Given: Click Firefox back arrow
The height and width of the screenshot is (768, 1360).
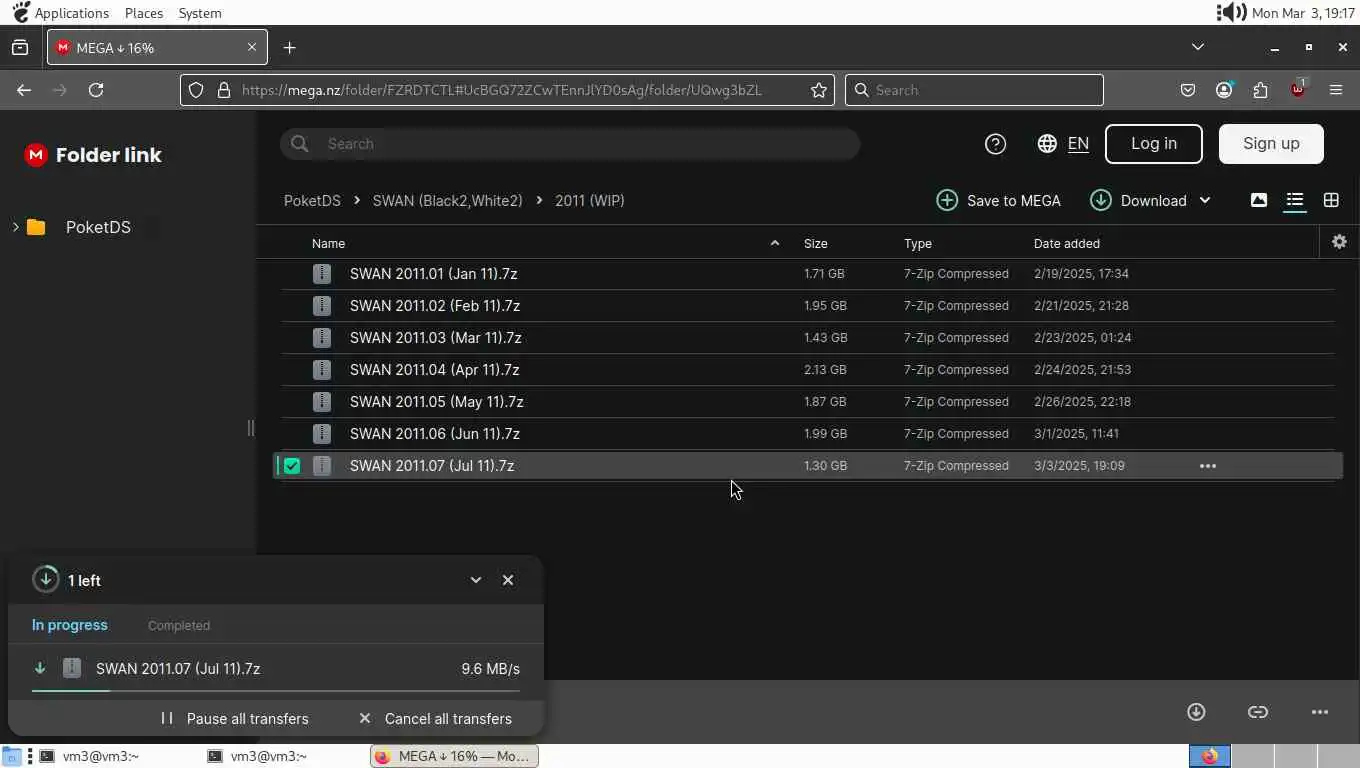Looking at the screenshot, I should point(24,90).
